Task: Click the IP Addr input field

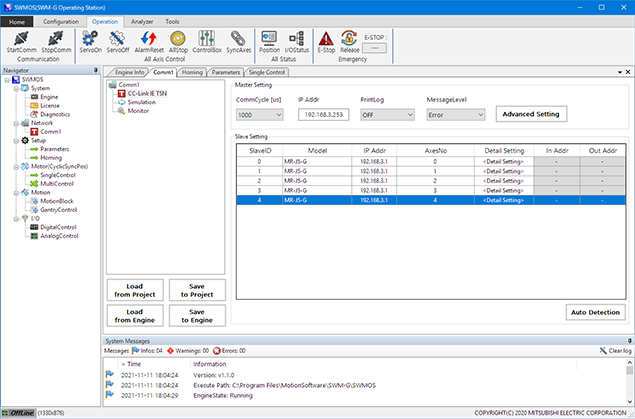Action: tap(324, 115)
